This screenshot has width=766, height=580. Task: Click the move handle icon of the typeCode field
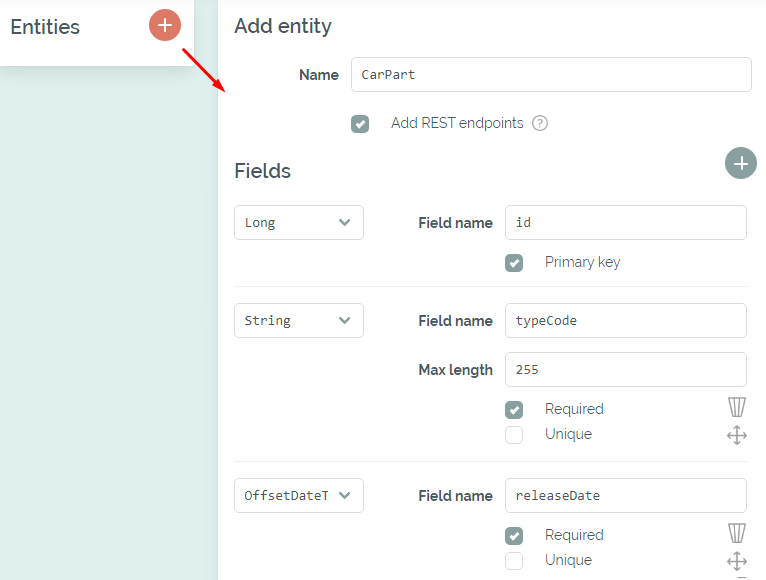(737, 435)
